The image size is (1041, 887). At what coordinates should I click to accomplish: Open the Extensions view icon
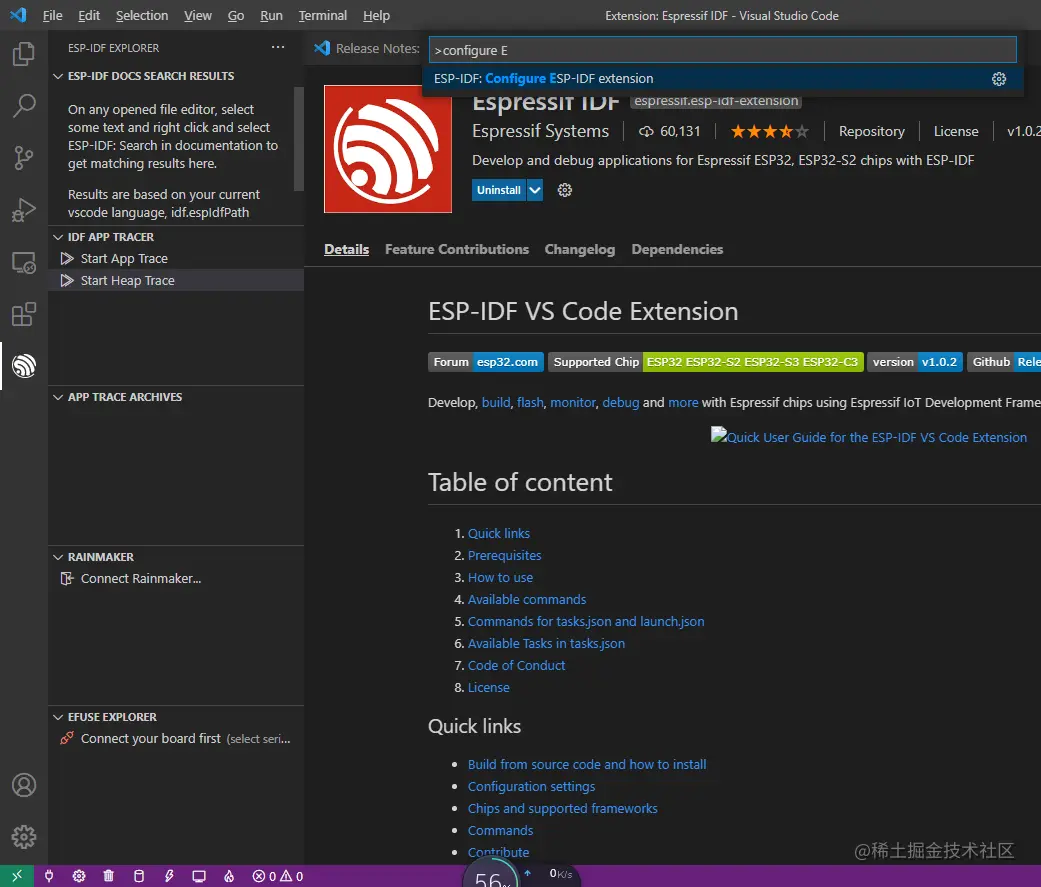coord(24,314)
